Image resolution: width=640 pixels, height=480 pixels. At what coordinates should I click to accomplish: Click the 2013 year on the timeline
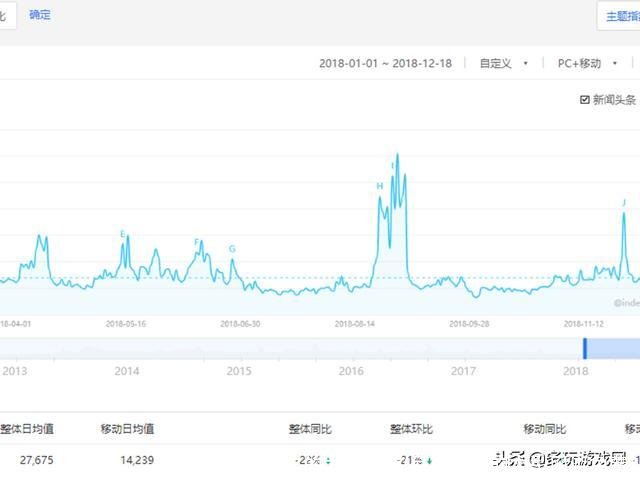point(15,371)
